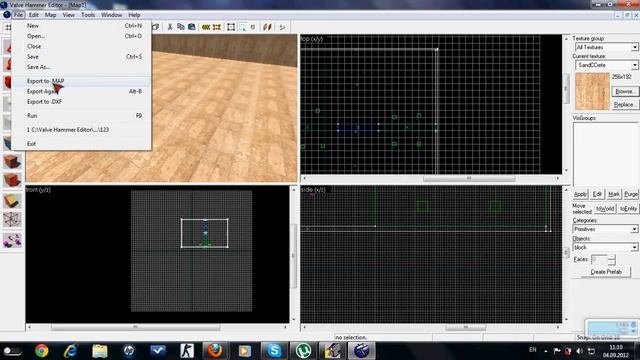
Task: Expand the Objects block dropdown
Action: pos(634,247)
